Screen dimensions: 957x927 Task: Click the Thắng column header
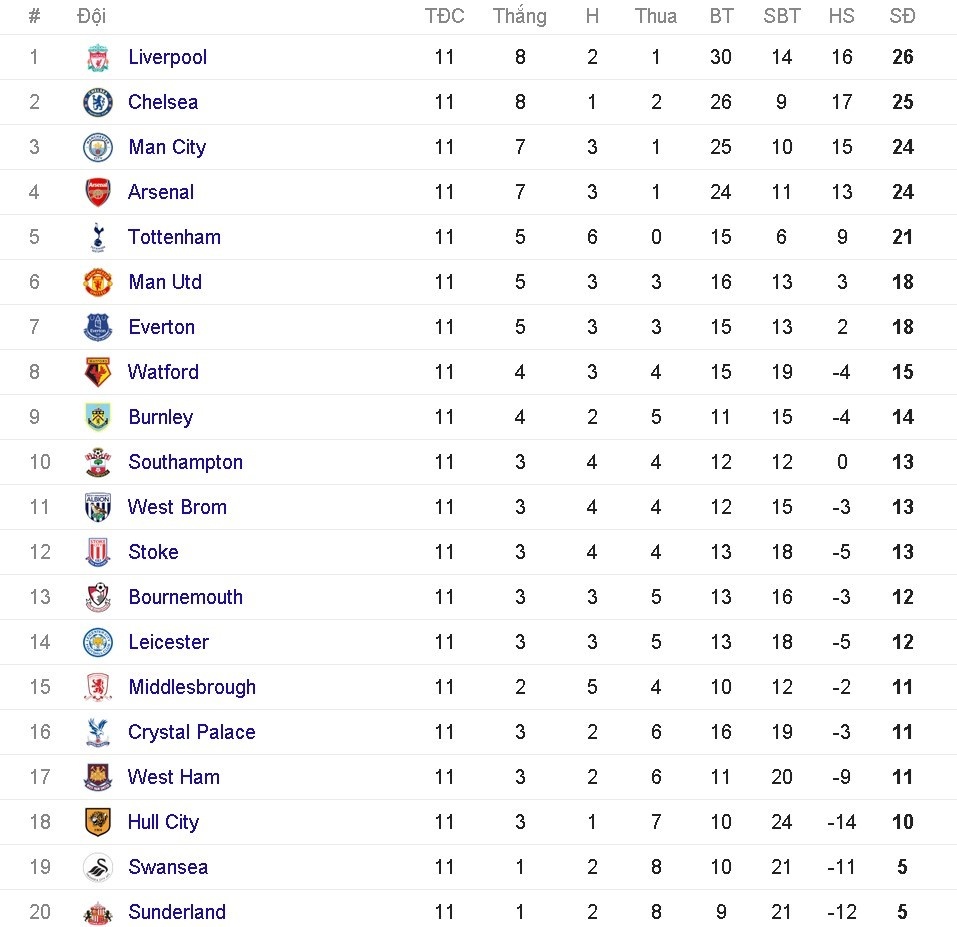pos(519,16)
